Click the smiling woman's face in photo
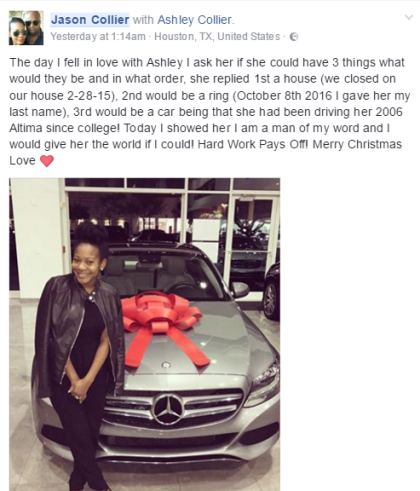Viewport: 420px width, 491px height. click(87, 263)
